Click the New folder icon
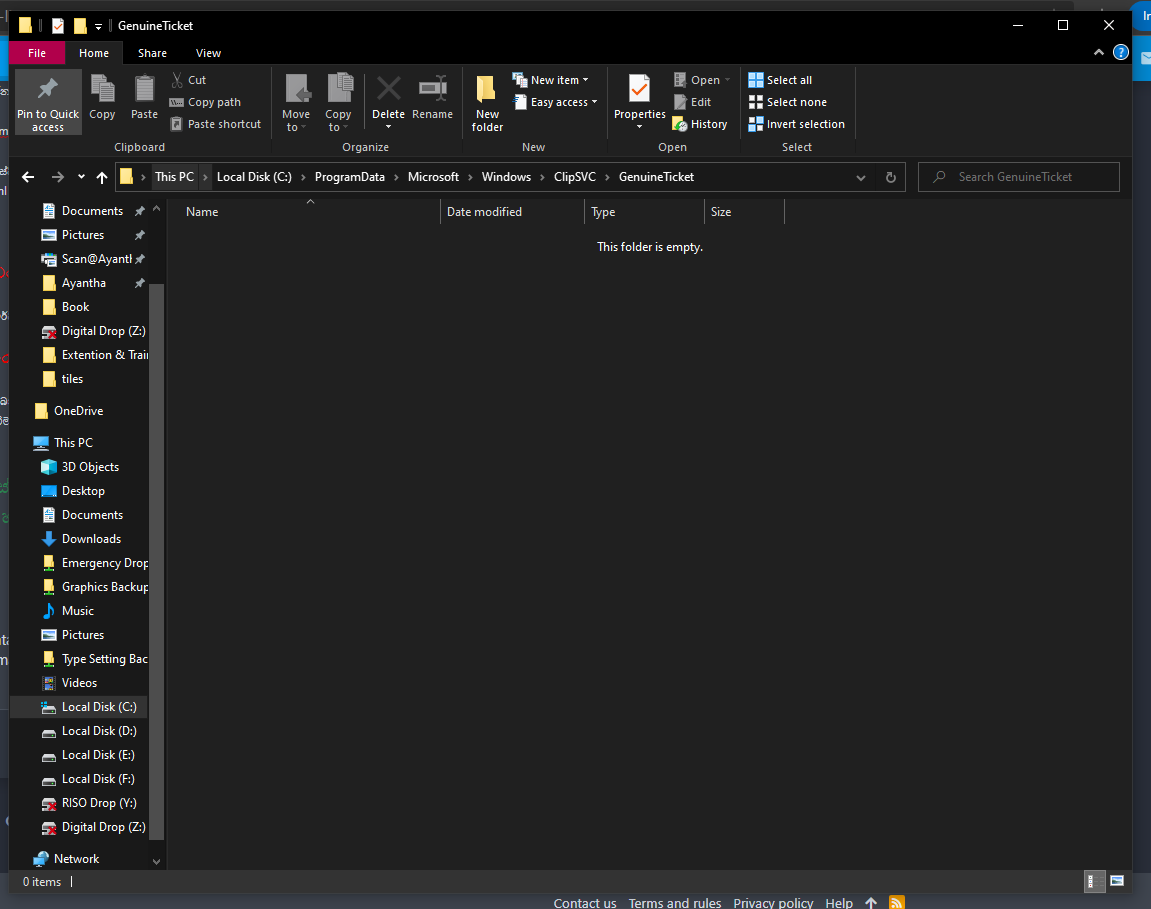The image size is (1151, 909). tap(486, 90)
